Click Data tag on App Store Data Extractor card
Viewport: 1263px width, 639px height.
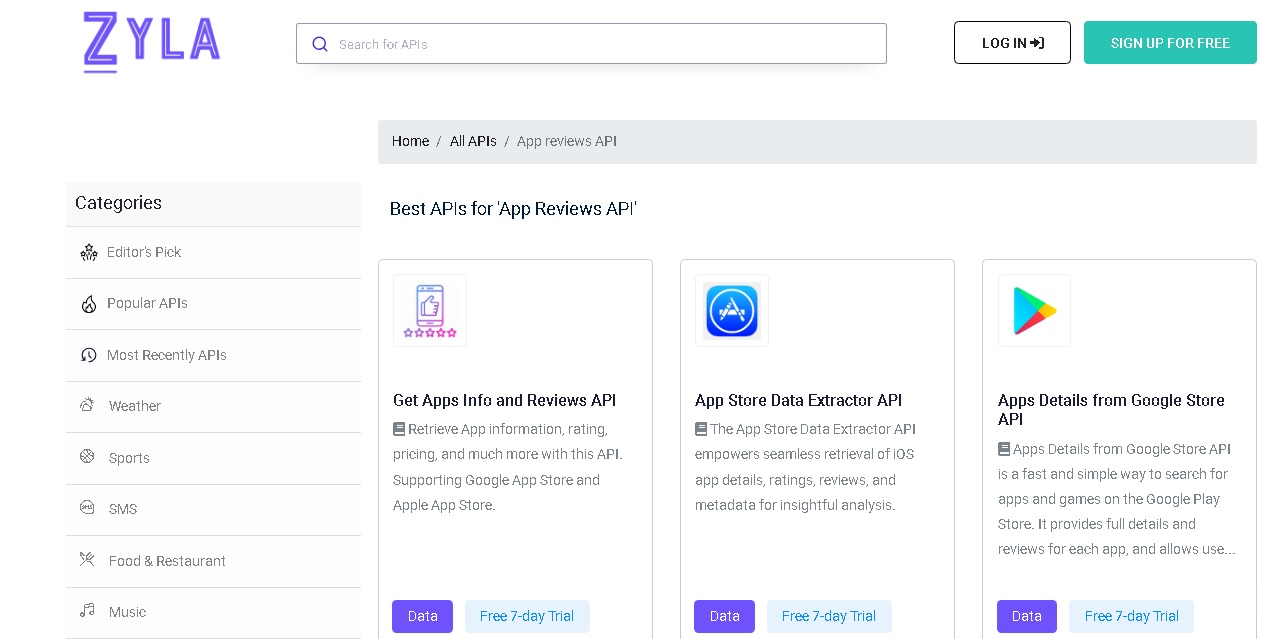tap(724, 616)
